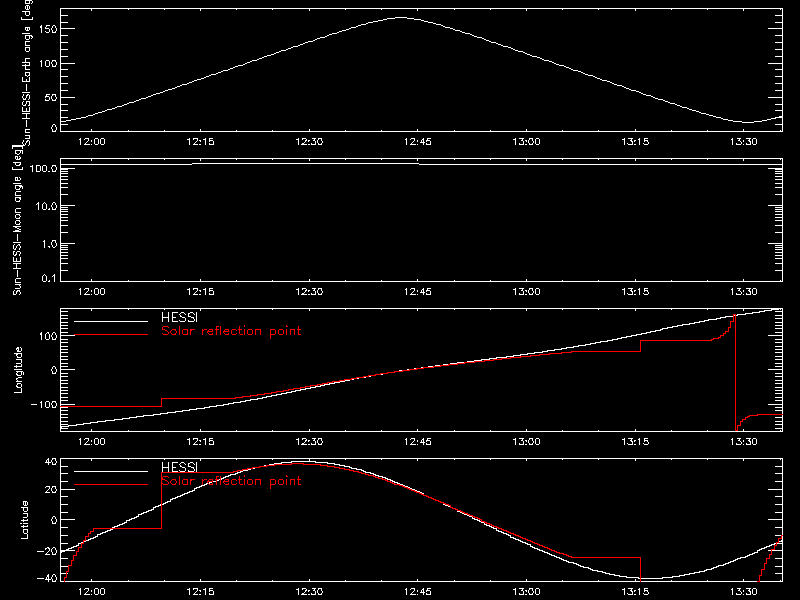Screen dimensions: 800x600
Task: Click the peak of the Earth angle curve
Action: click(401, 18)
